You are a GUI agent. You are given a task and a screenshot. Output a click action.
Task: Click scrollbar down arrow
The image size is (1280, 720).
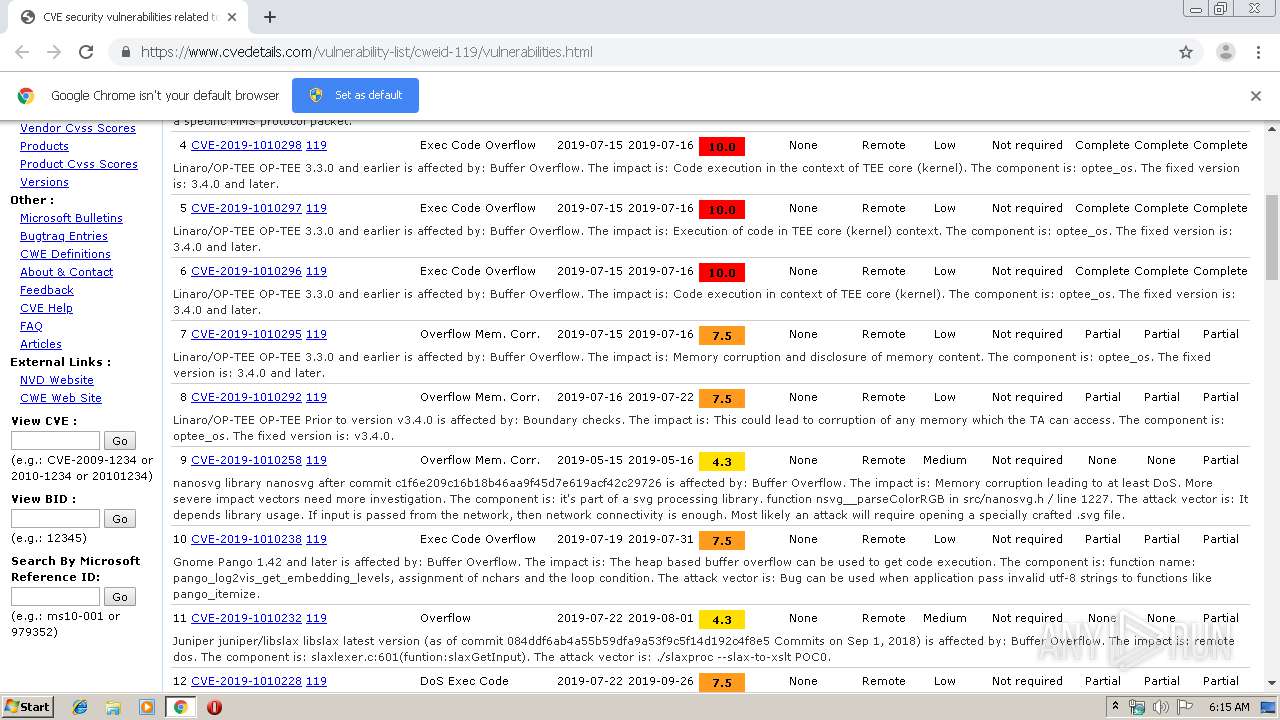coord(1272,683)
